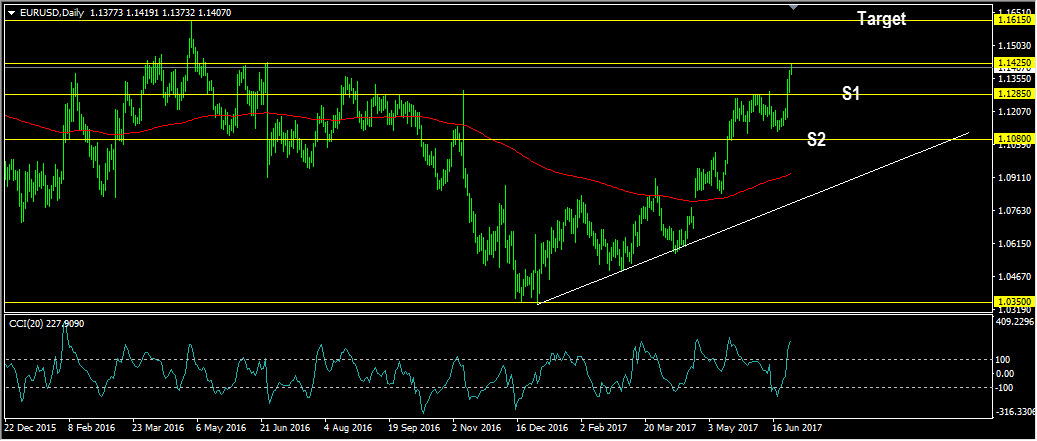Click the 6 May 2016 date label
1037x441 pixels.
(222, 428)
